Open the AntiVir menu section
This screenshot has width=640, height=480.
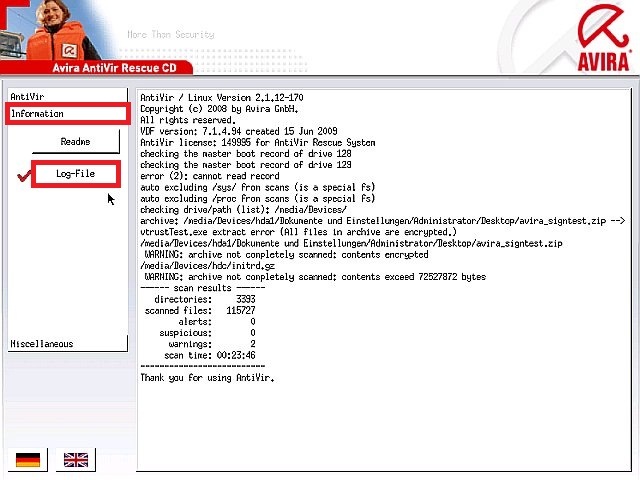point(67,96)
